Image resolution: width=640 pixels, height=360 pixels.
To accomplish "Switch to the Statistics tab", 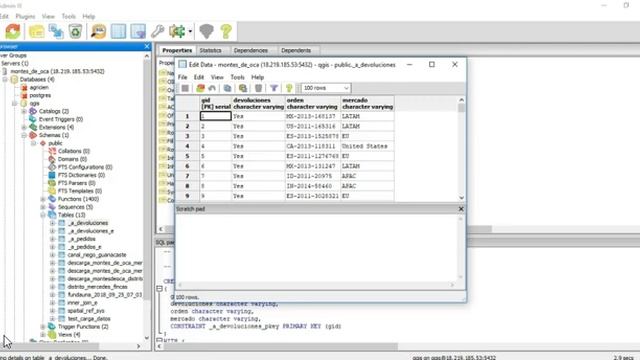I will coord(211,51).
